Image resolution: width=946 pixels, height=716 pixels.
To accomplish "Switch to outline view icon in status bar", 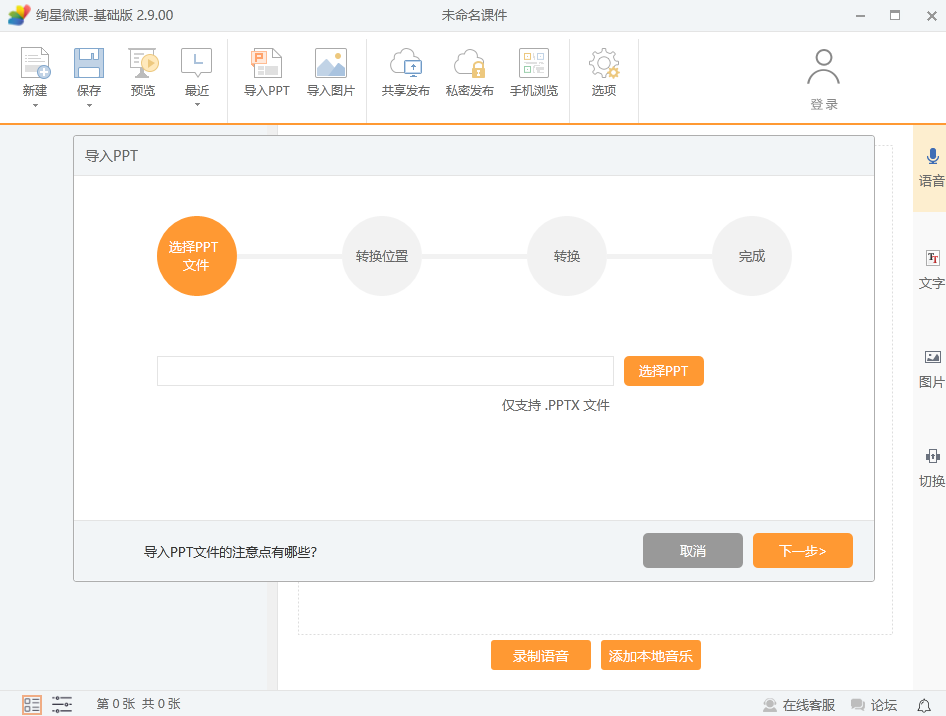I will coord(62,704).
